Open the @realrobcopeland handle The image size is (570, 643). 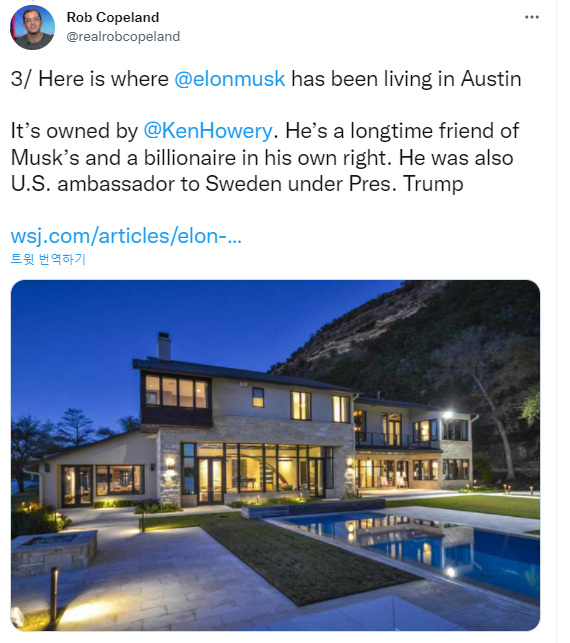(123, 36)
